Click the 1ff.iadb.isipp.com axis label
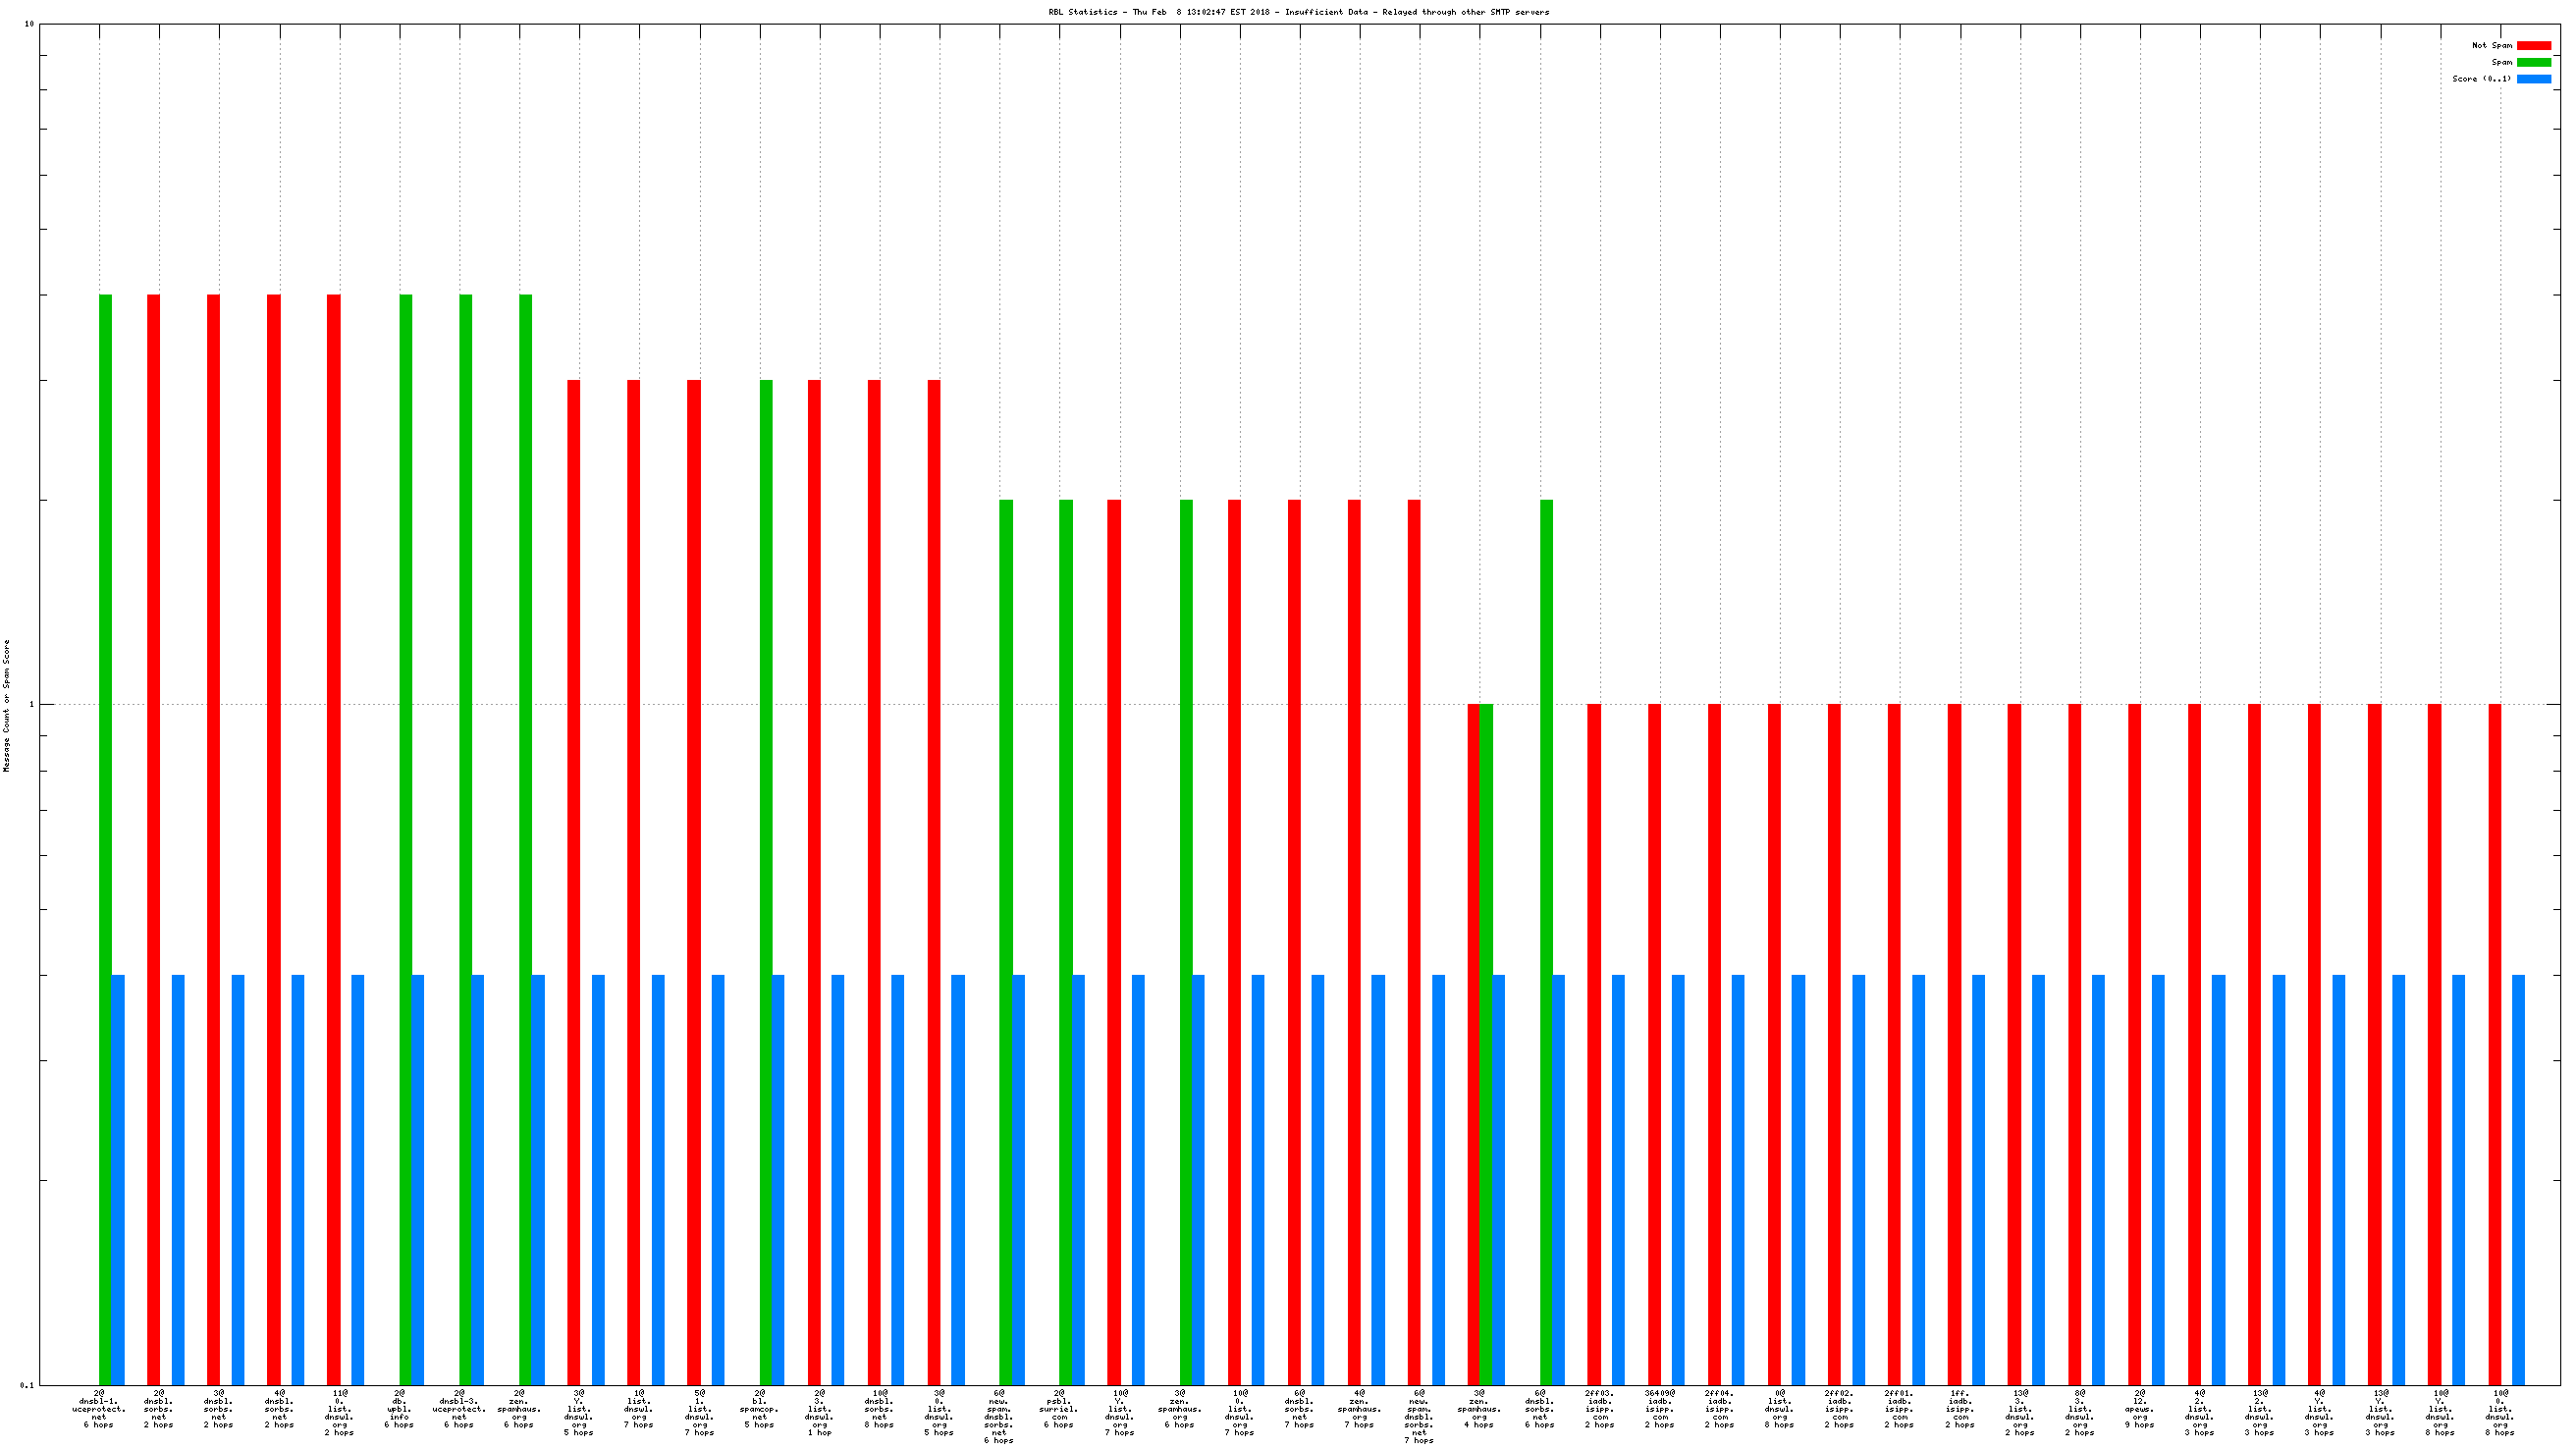The height and width of the screenshot is (1449, 2576). click(1959, 1408)
